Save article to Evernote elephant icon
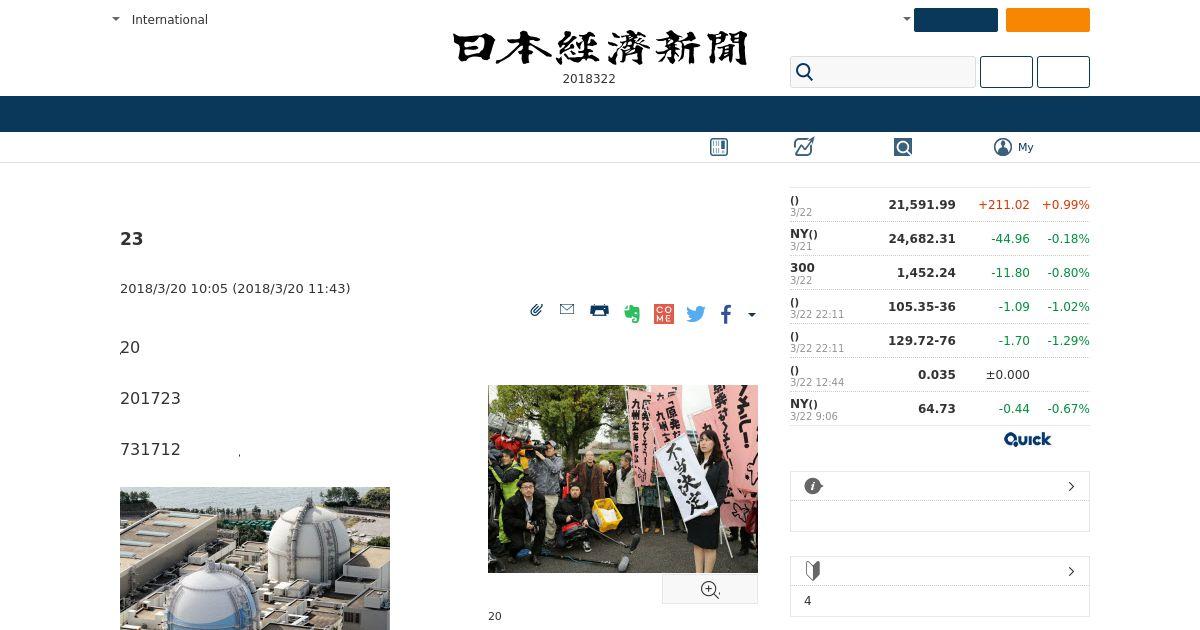Image resolution: width=1200 pixels, height=630 pixels. click(632, 314)
